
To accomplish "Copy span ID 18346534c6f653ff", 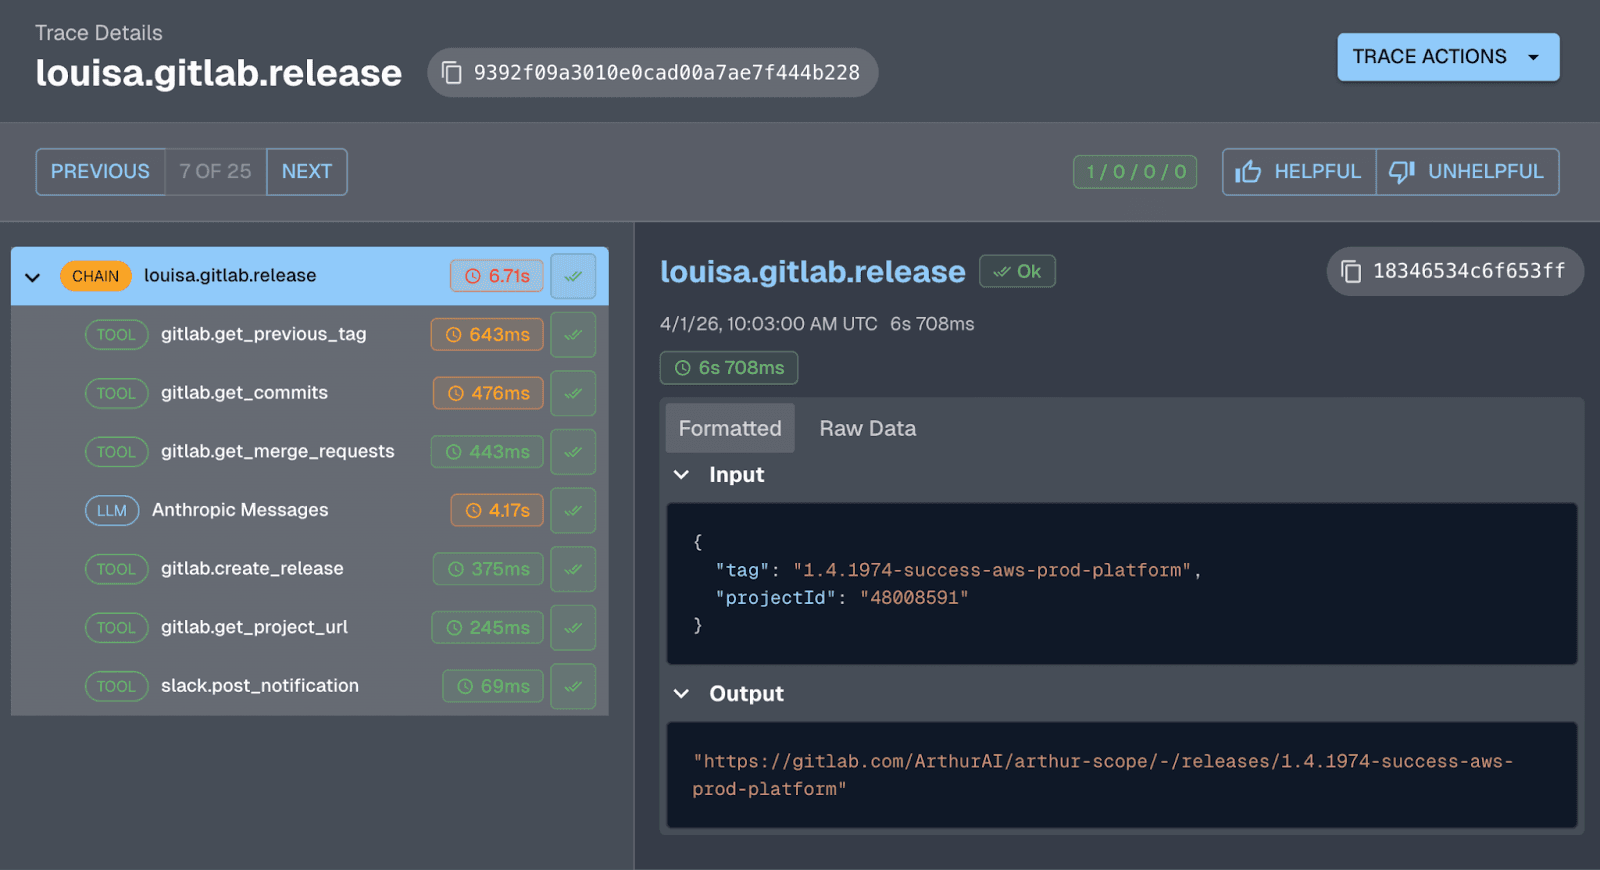I will coord(1351,272).
